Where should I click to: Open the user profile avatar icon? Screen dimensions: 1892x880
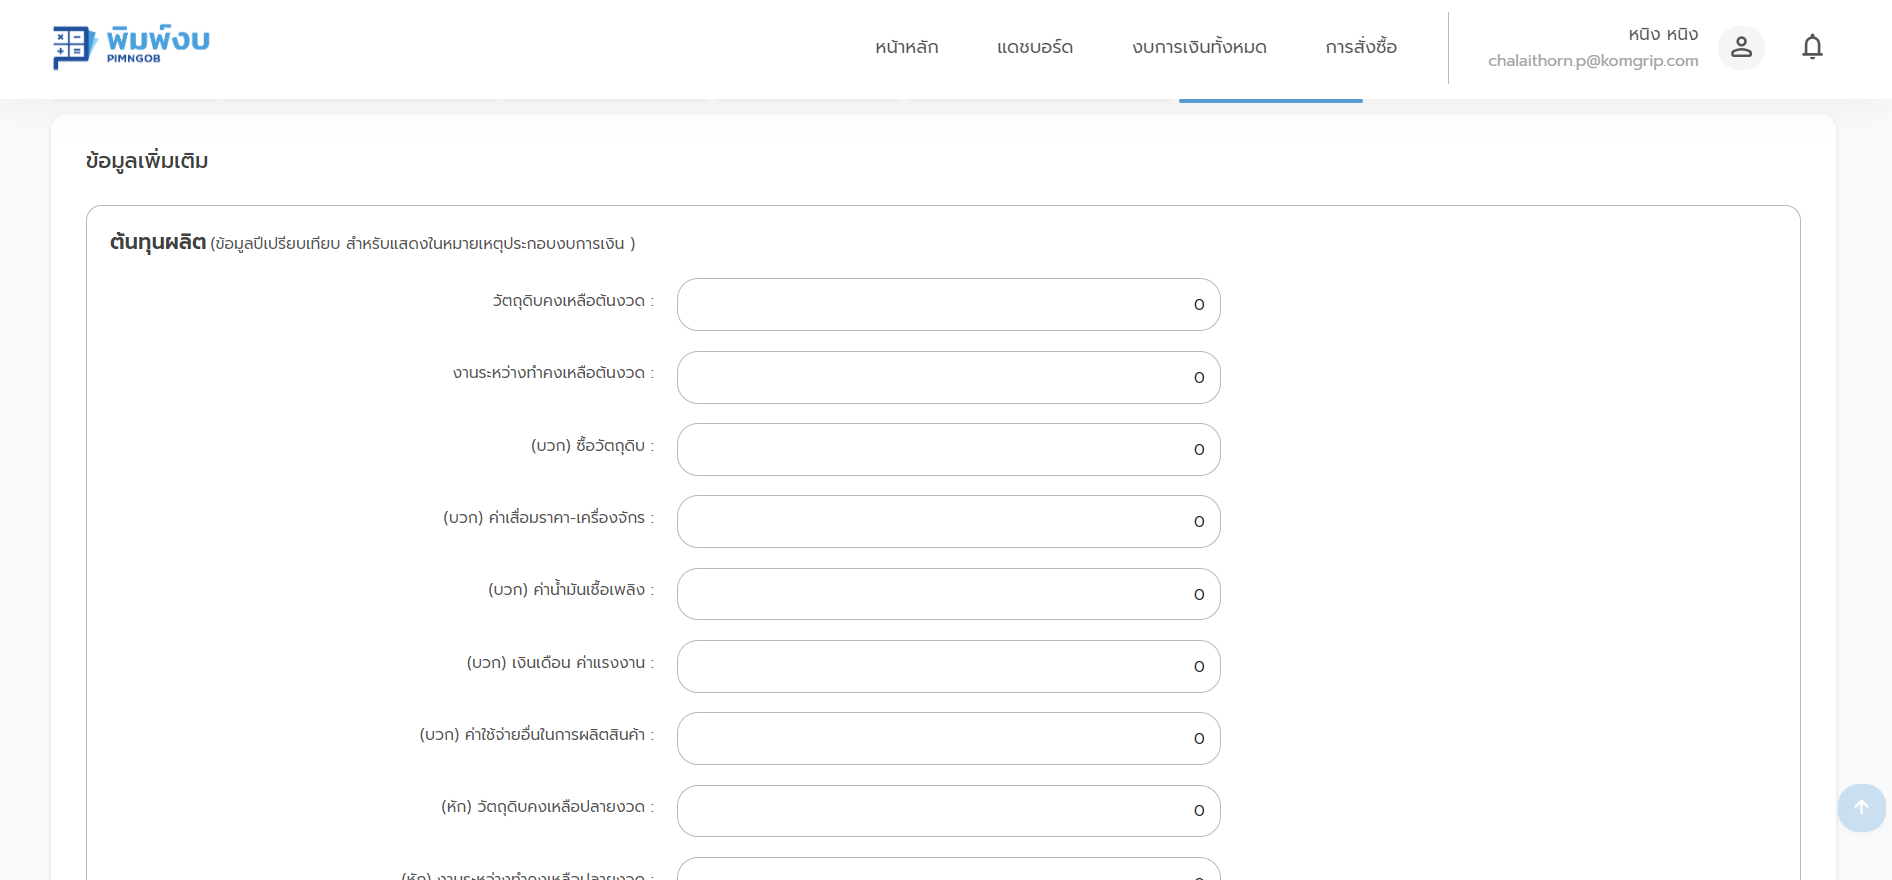pos(1741,47)
